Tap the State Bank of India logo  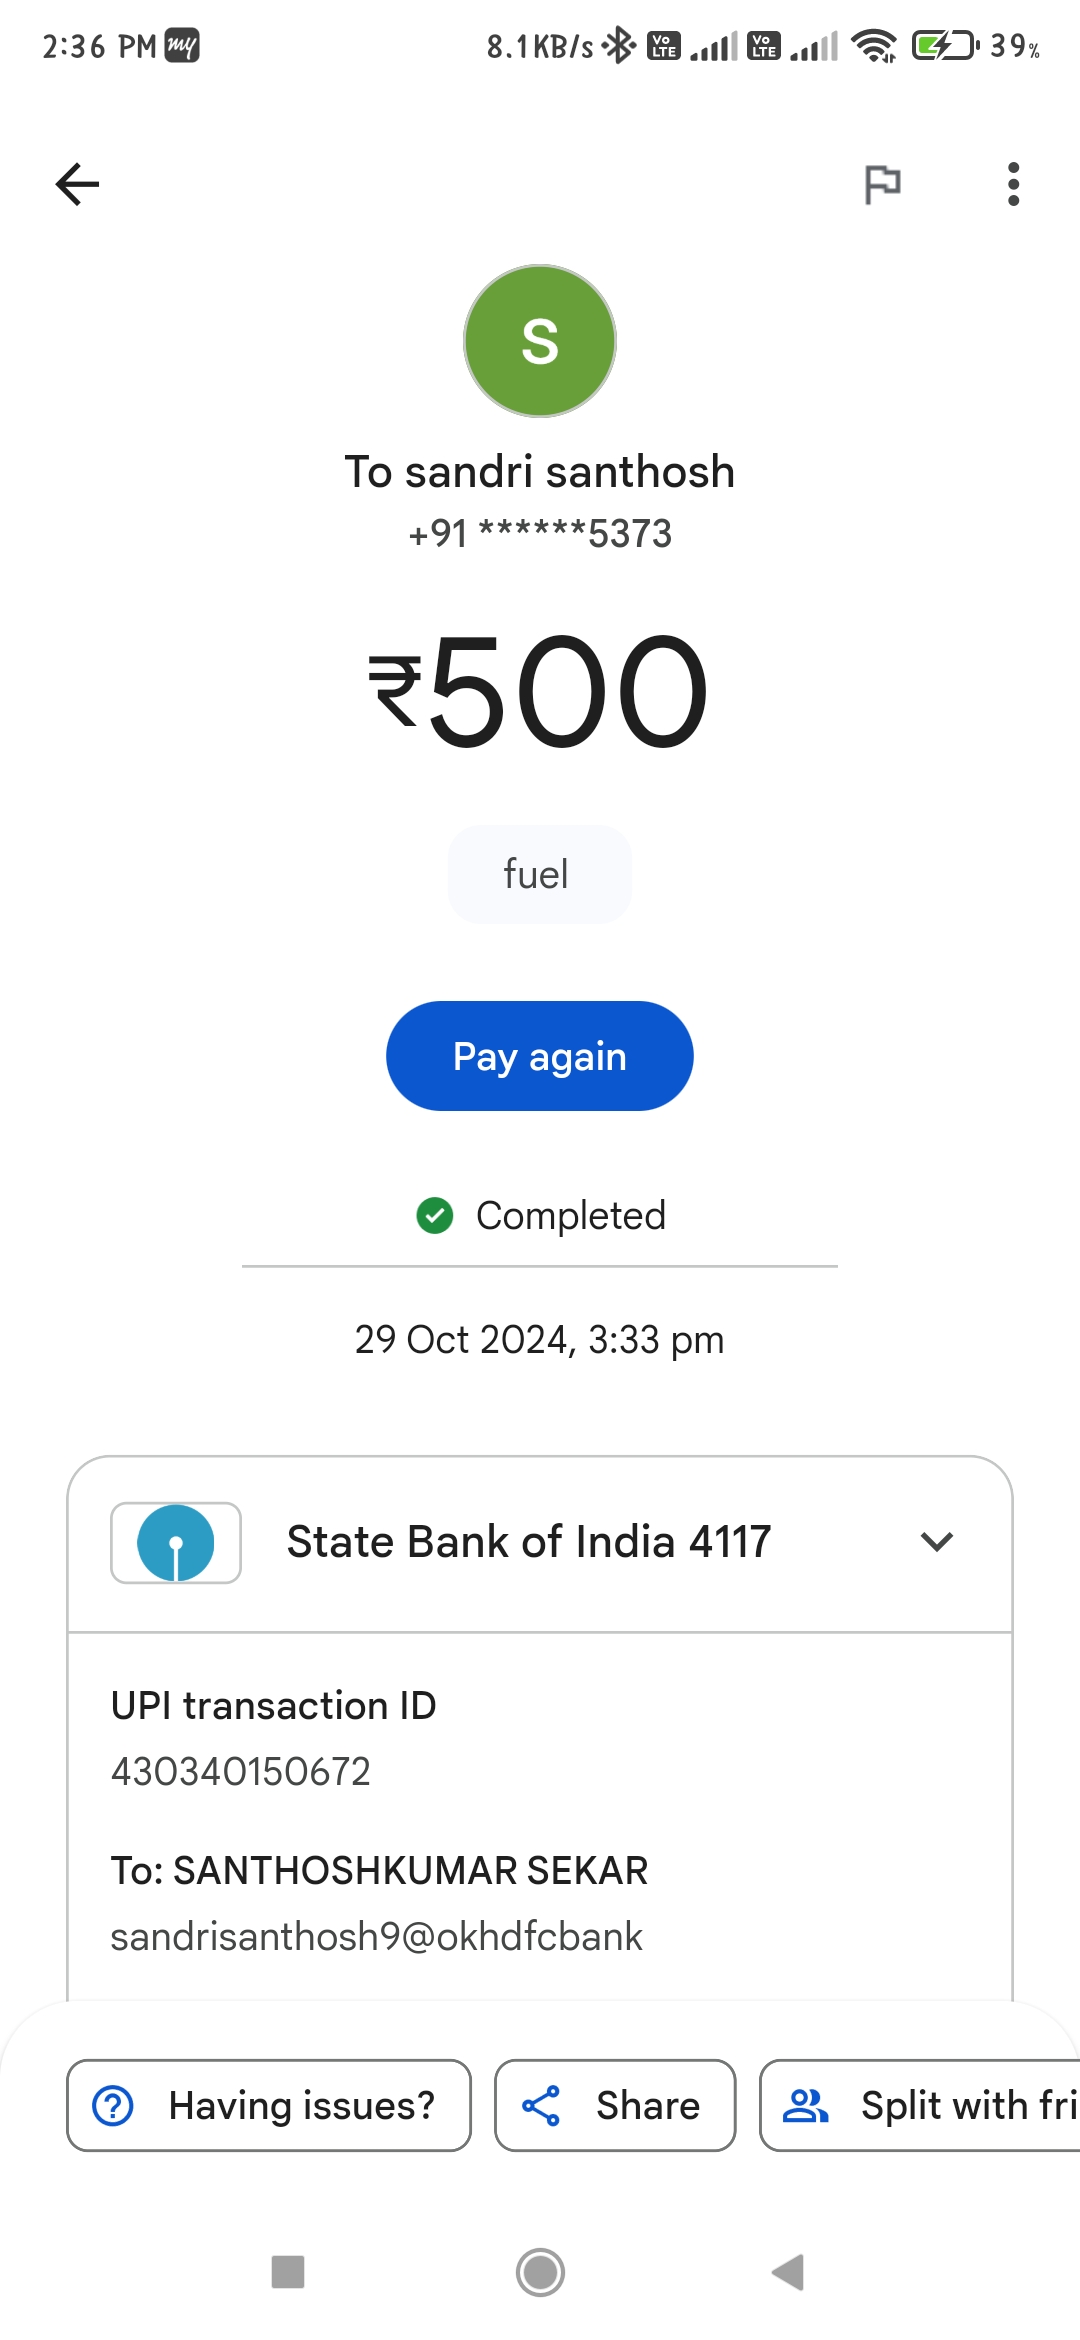(176, 1542)
